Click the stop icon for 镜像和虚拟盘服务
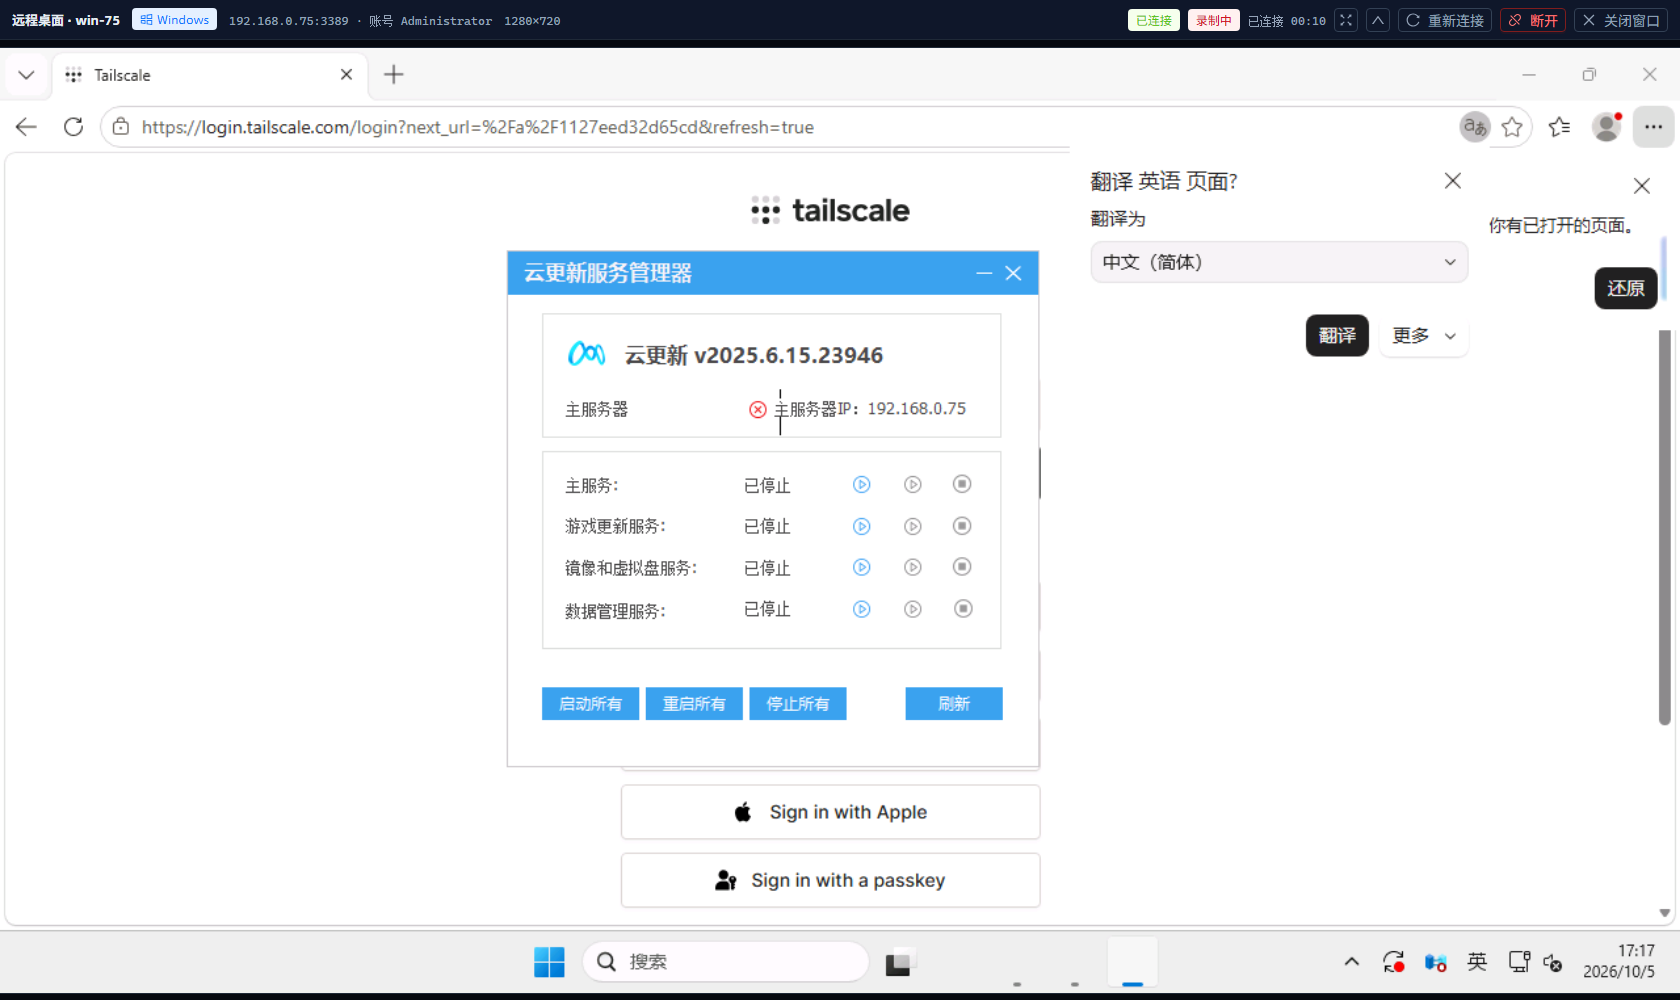The width and height of the screenshot is (1680, 1000). tap(962, 567)
